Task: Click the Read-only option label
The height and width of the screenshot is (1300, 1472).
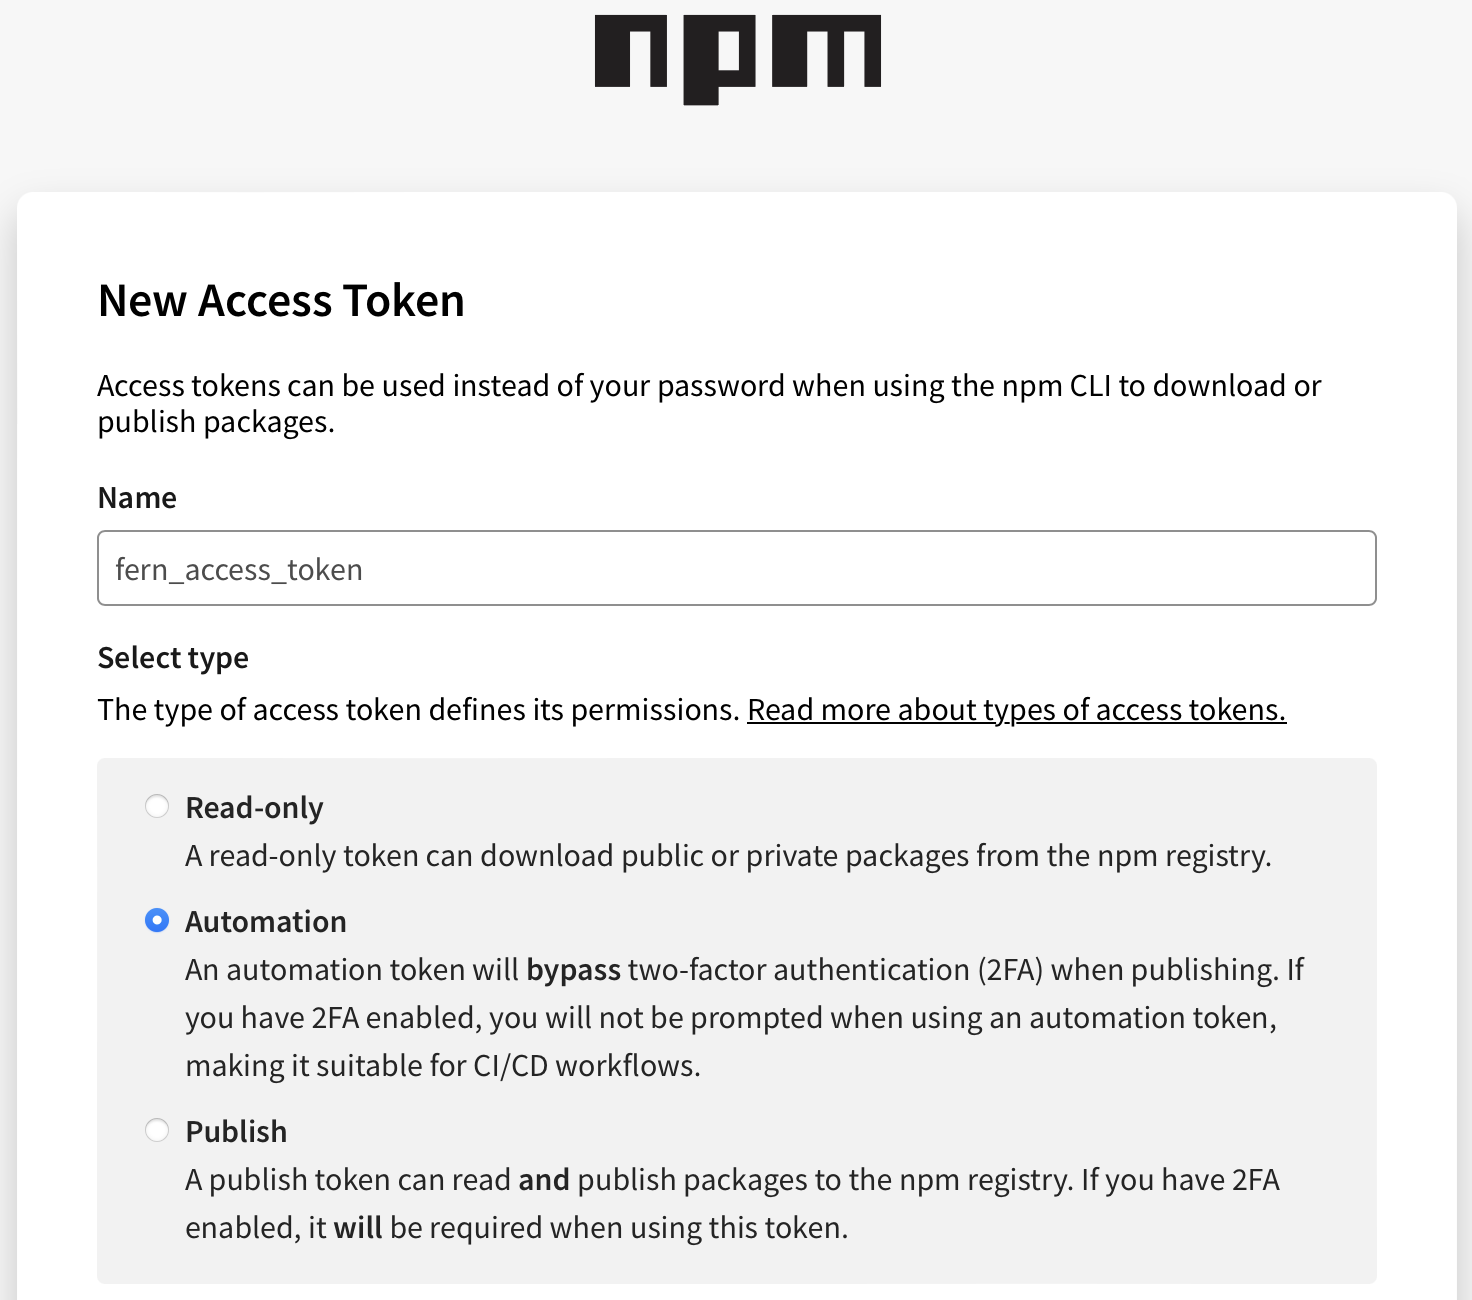Action: pyautogui.click(x=254, y=808)
